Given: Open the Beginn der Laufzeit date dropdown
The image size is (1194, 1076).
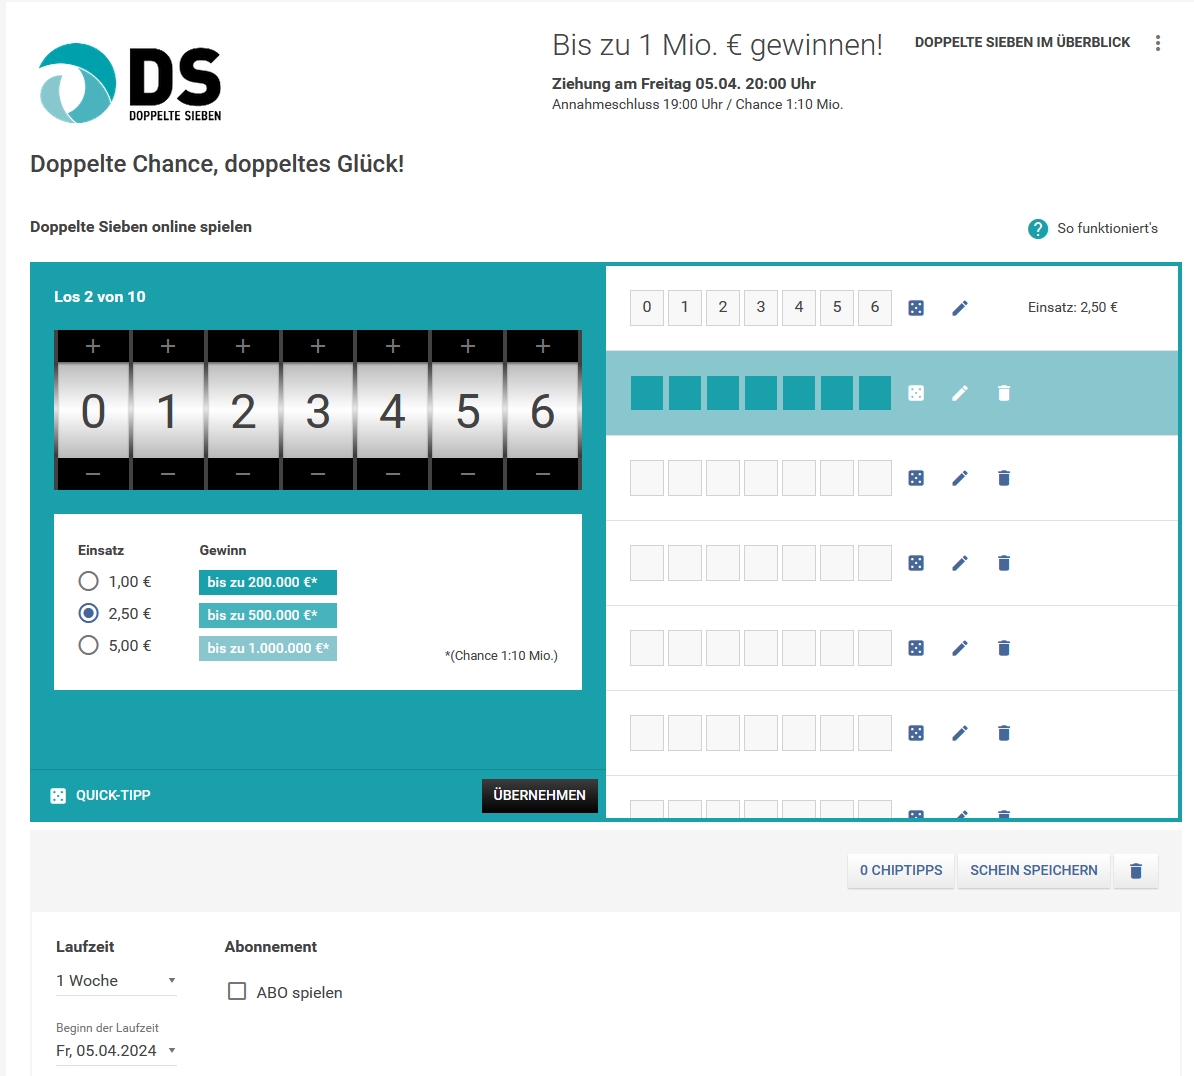Looking at the screenshot, I should 116,1051.
